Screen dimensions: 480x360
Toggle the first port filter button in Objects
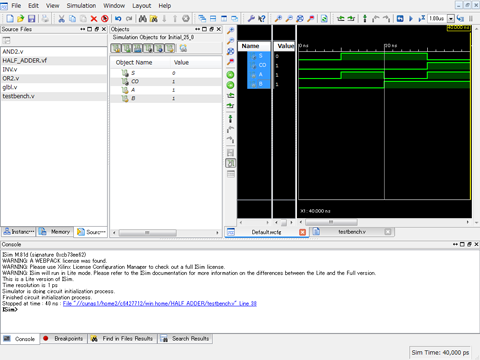(116, 48)
